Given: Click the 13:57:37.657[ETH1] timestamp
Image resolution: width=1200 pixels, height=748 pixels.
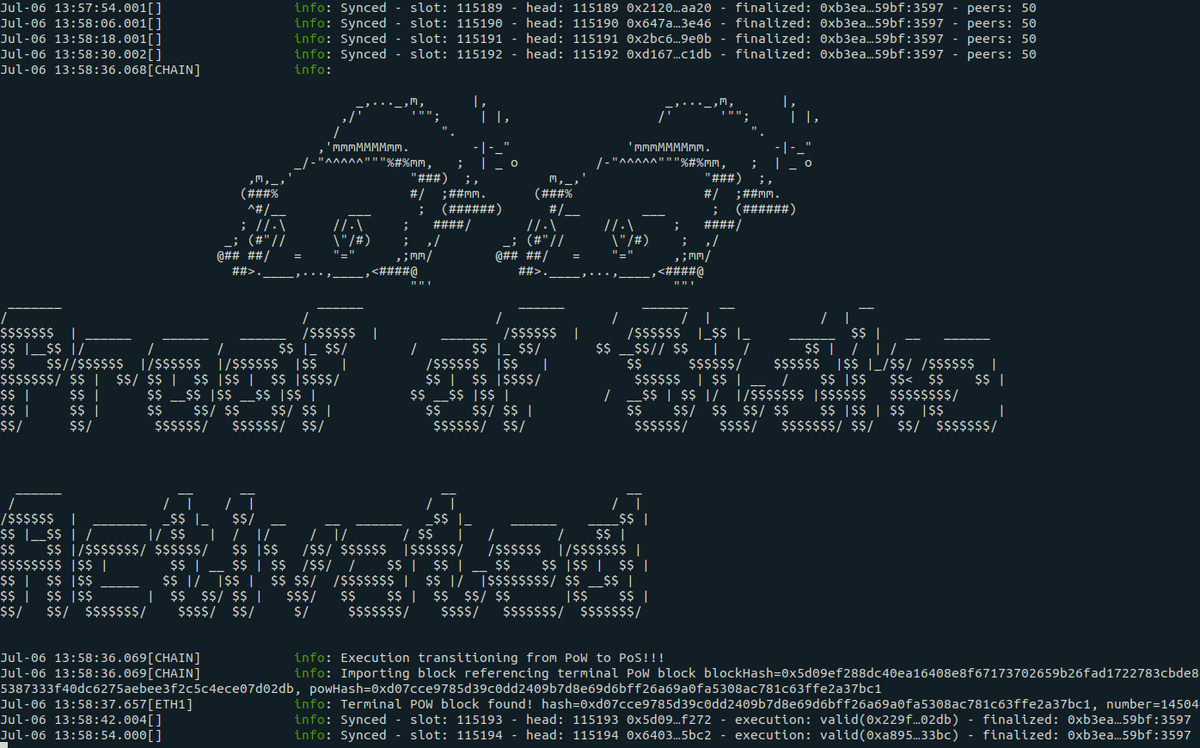Looking at the screenshot, I should click(x=97, y=705).
